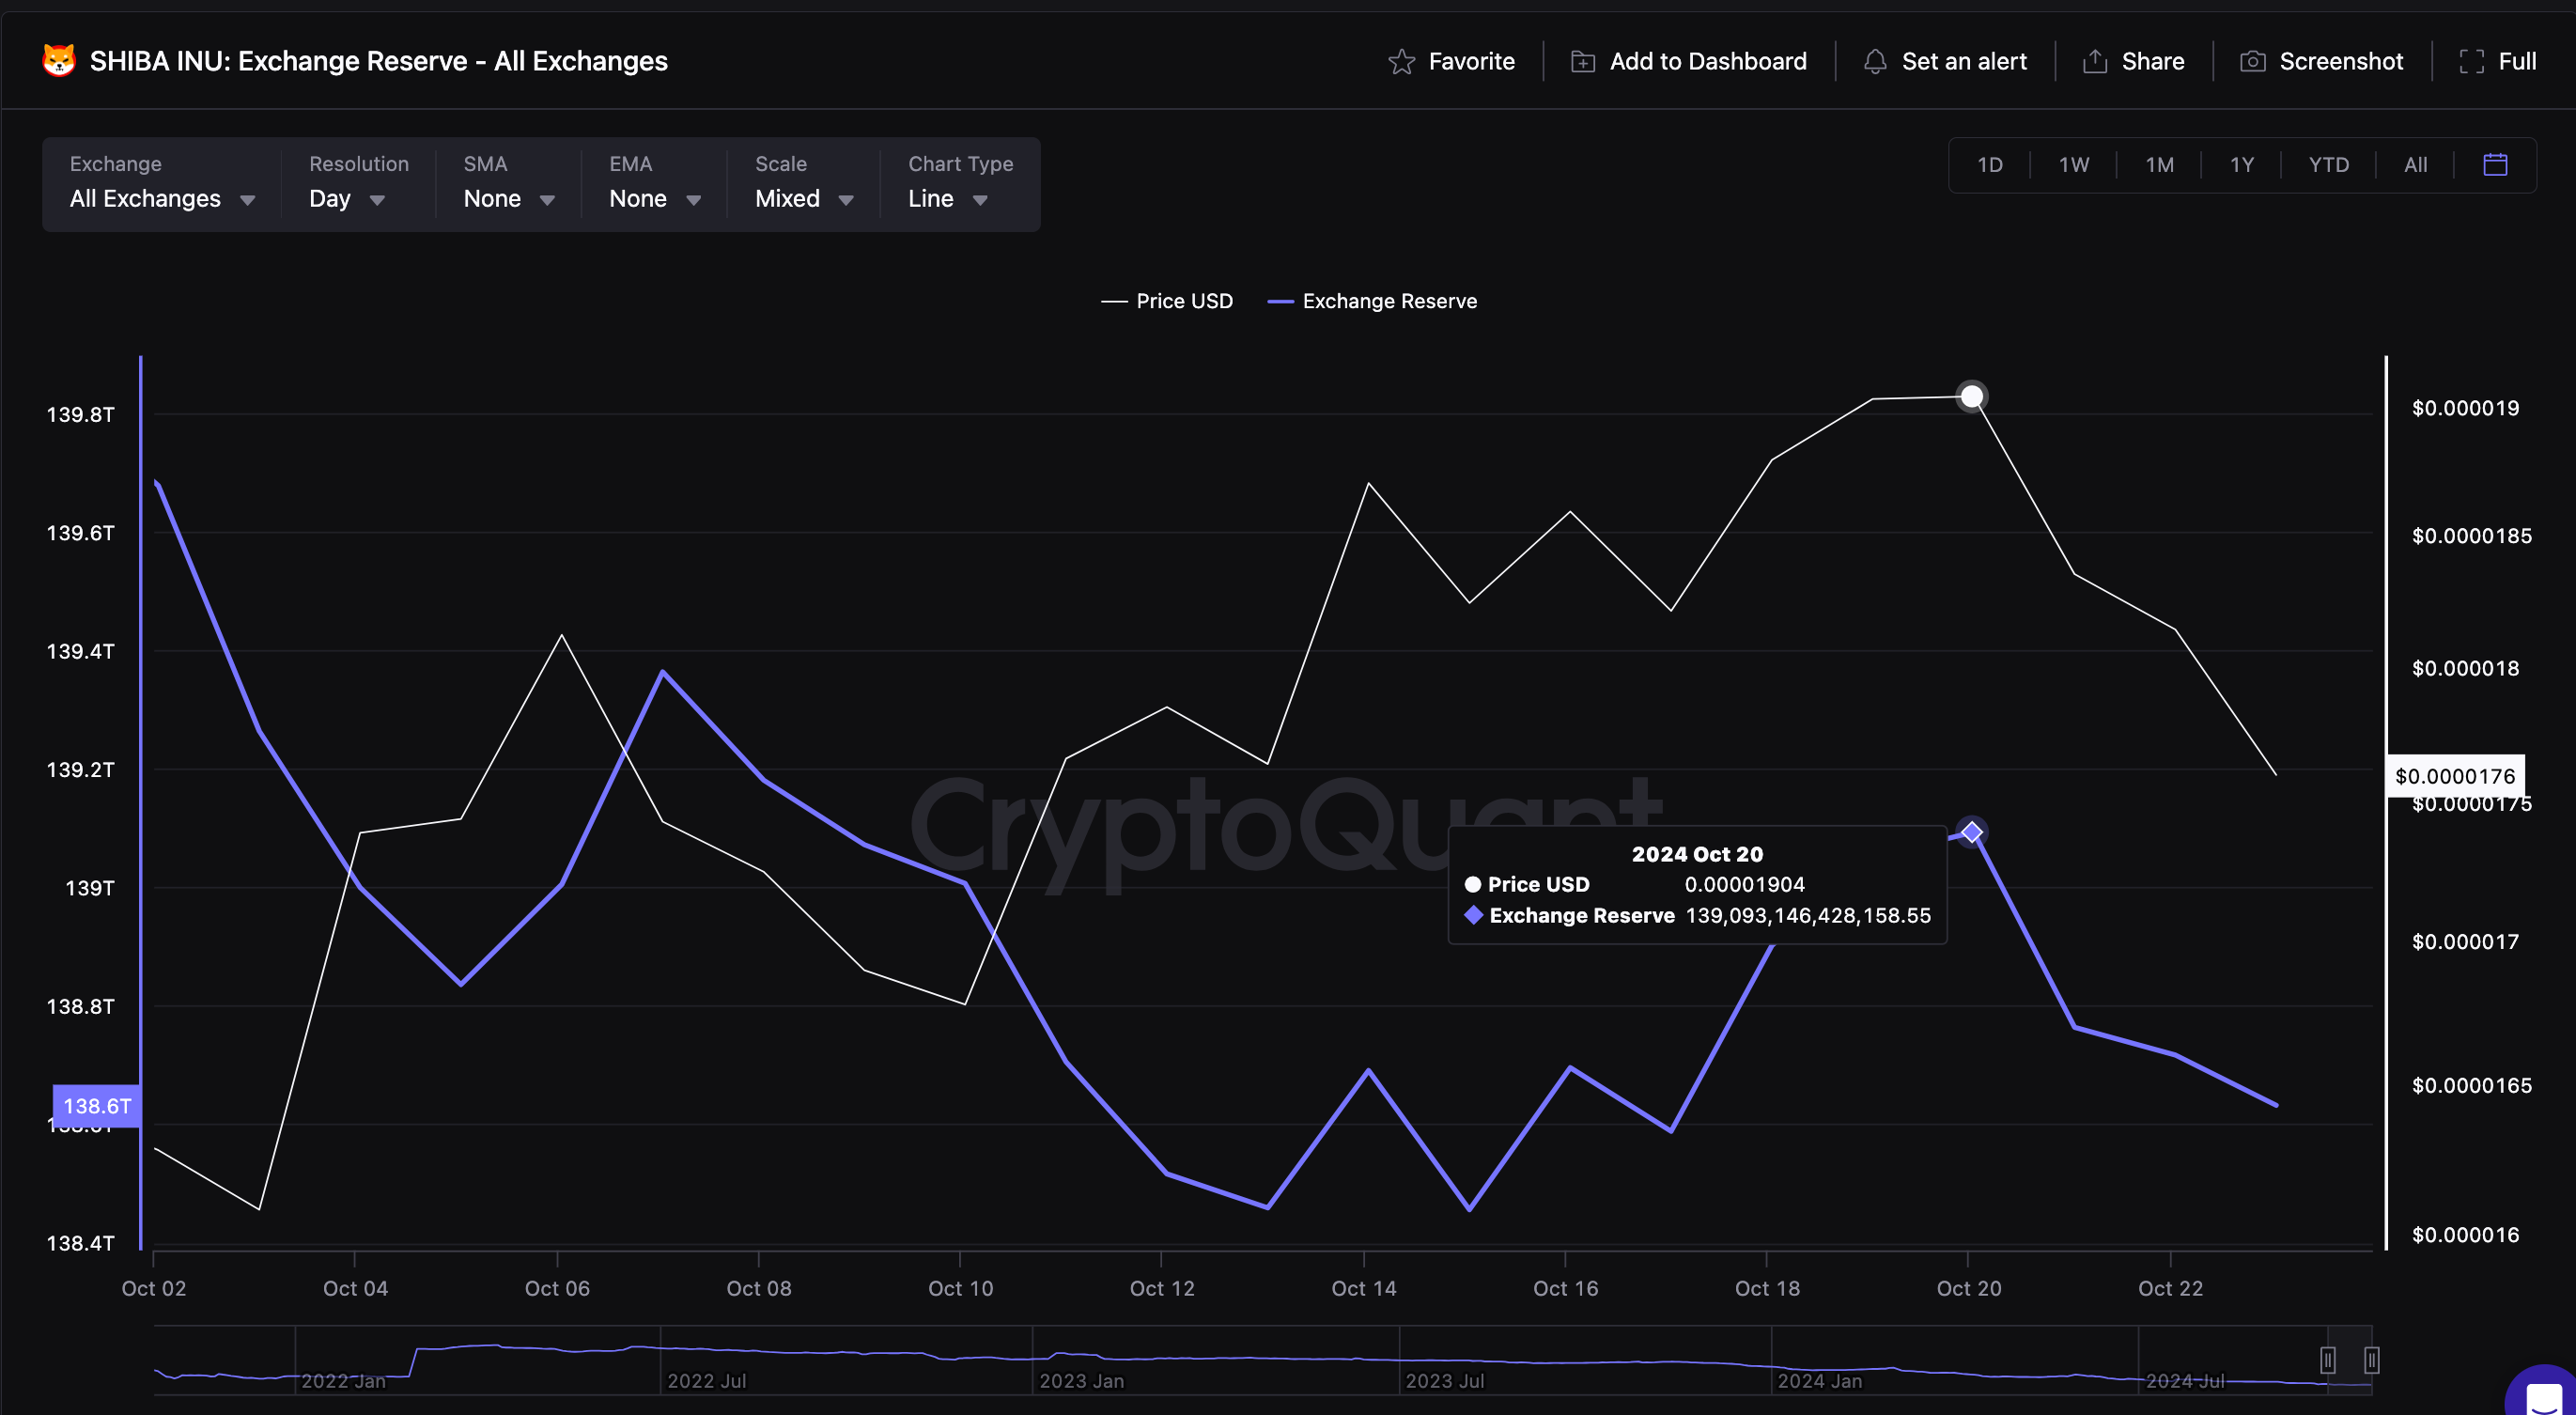
Task: Select the 1W time range
Action: pyautogui.click(x=2074, y=165)
